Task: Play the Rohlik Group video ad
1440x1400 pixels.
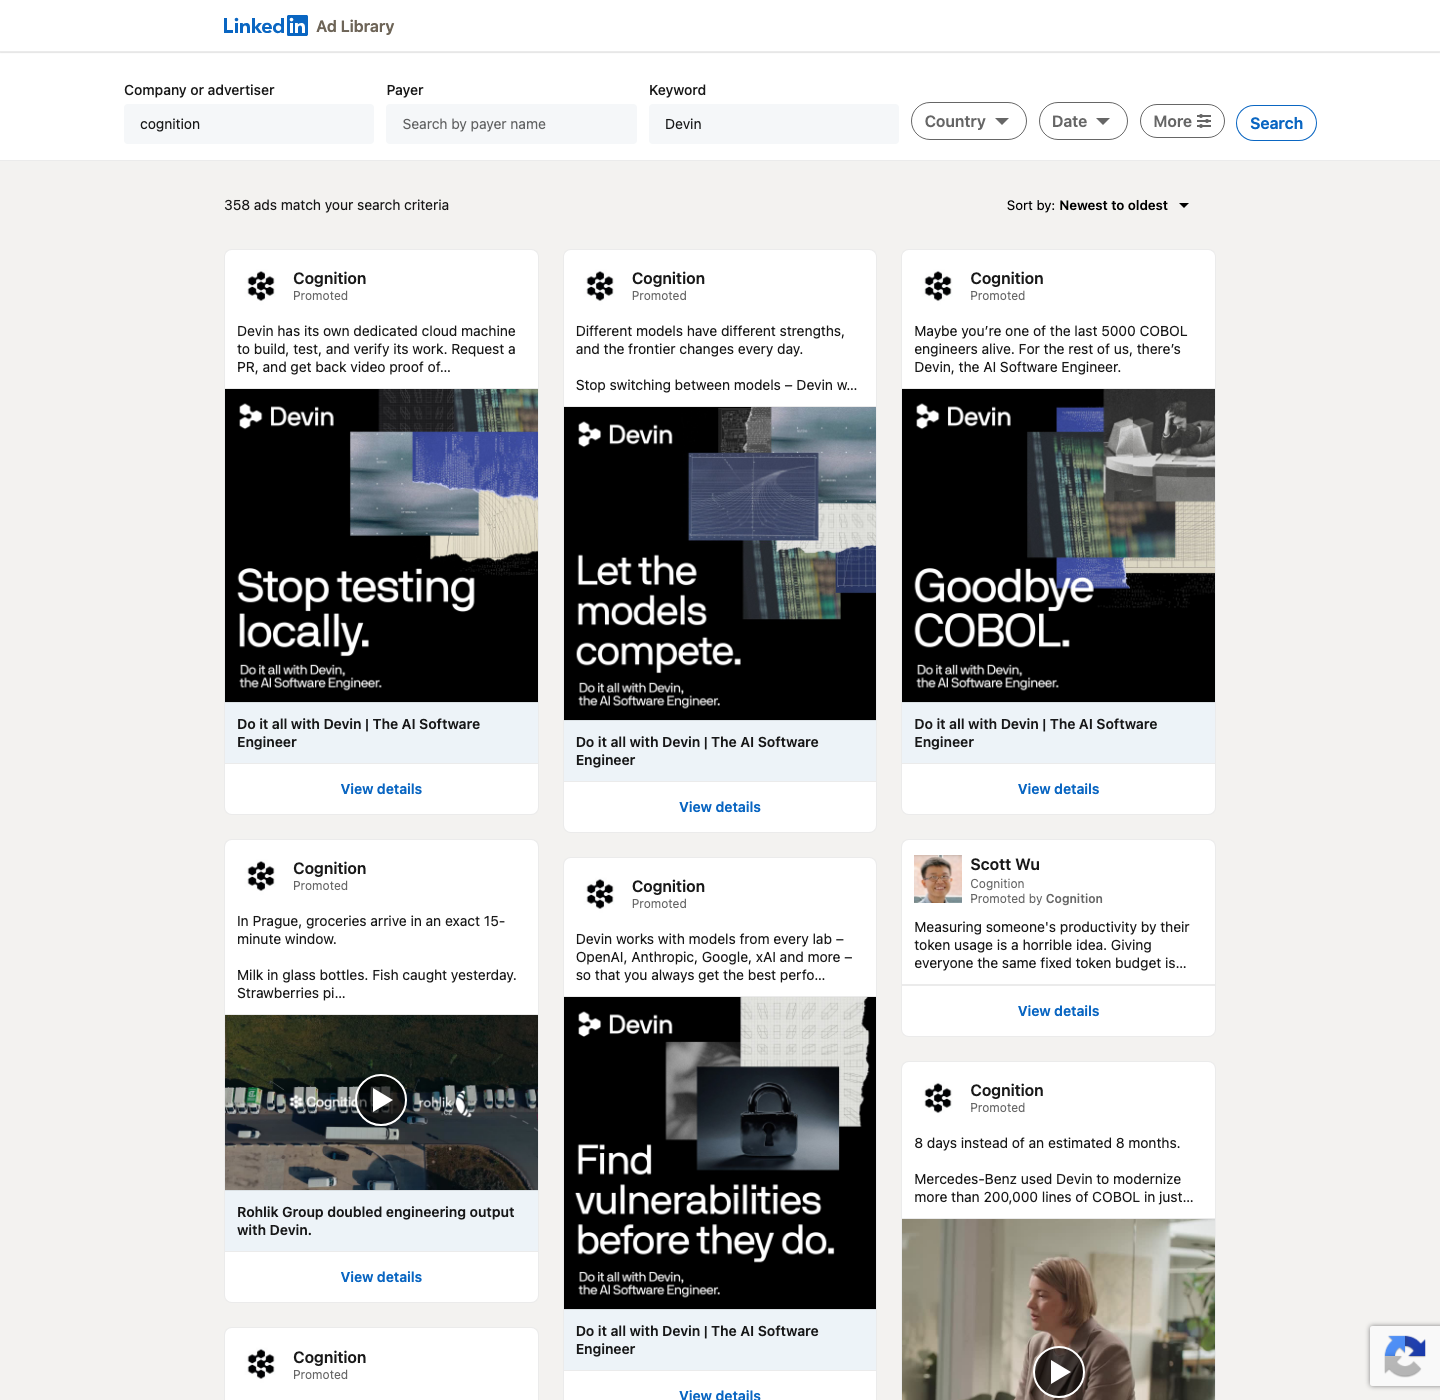Action: tap(381, 1100)
